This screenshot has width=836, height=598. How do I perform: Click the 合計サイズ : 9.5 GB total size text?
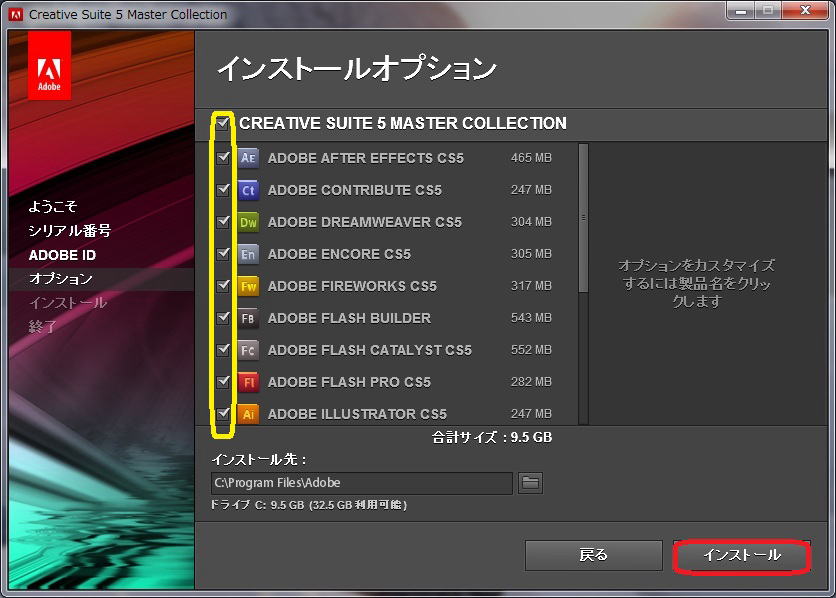pos(492,438)
